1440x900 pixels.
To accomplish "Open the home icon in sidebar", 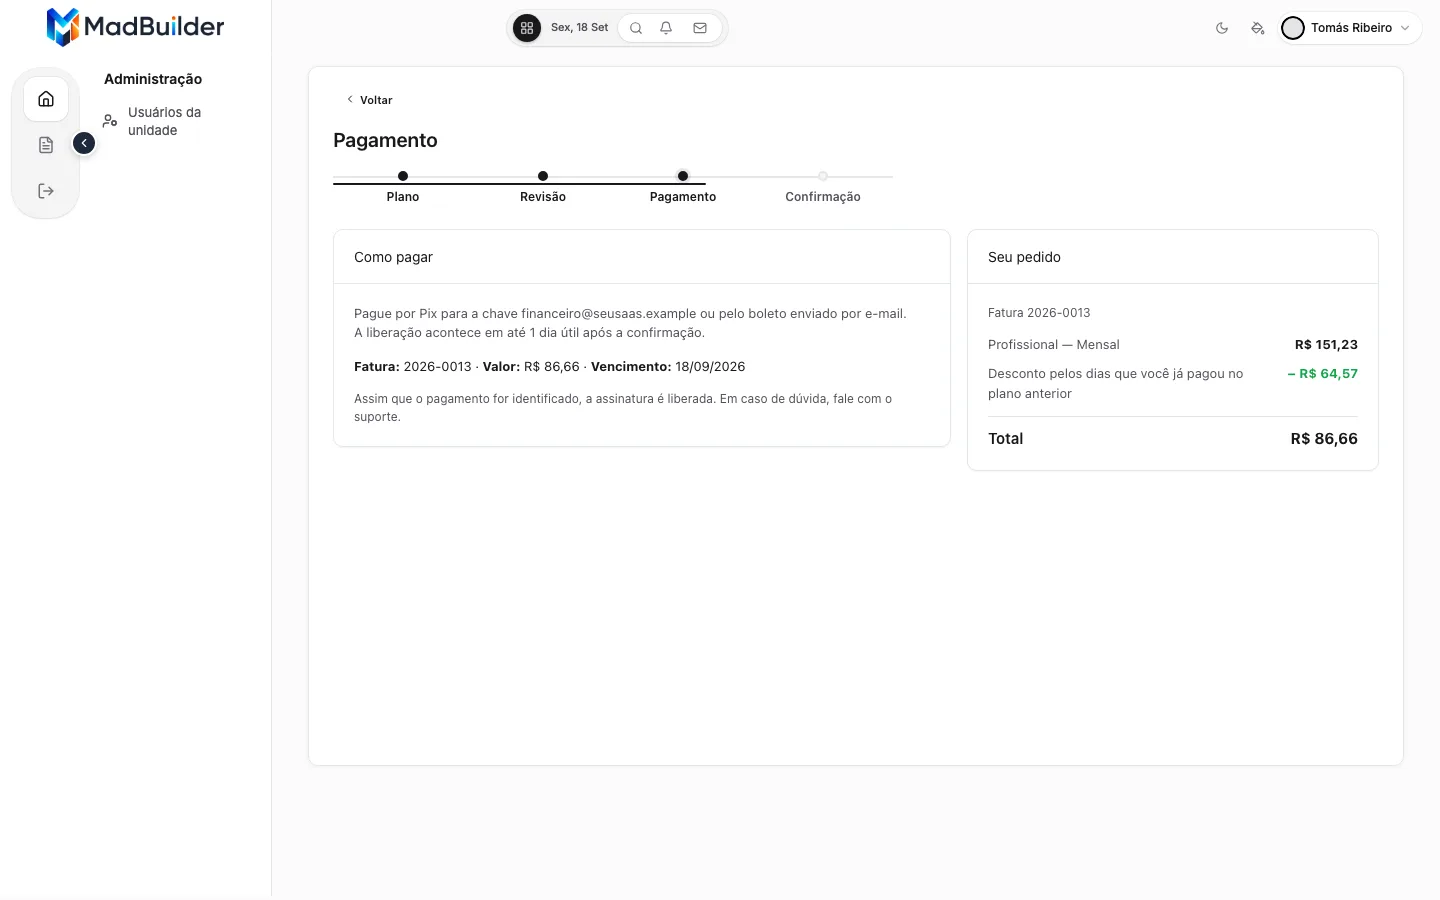I will click(x=46, y=99).
